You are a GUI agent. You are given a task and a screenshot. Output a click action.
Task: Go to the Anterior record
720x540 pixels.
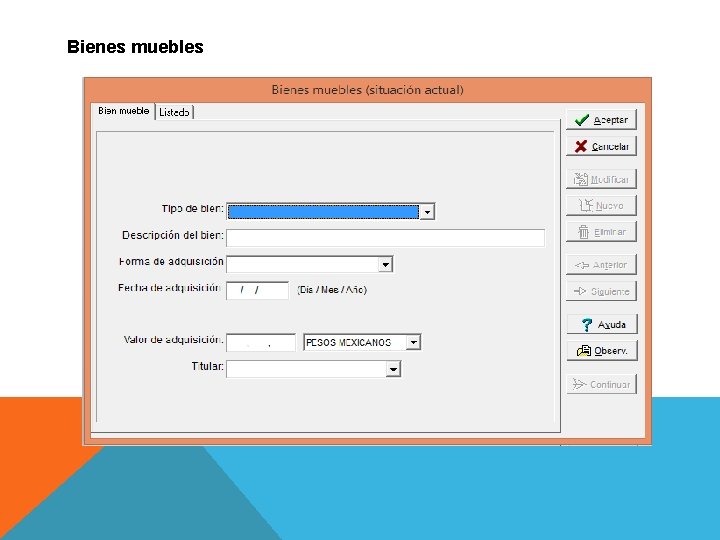tap(602, 265)
